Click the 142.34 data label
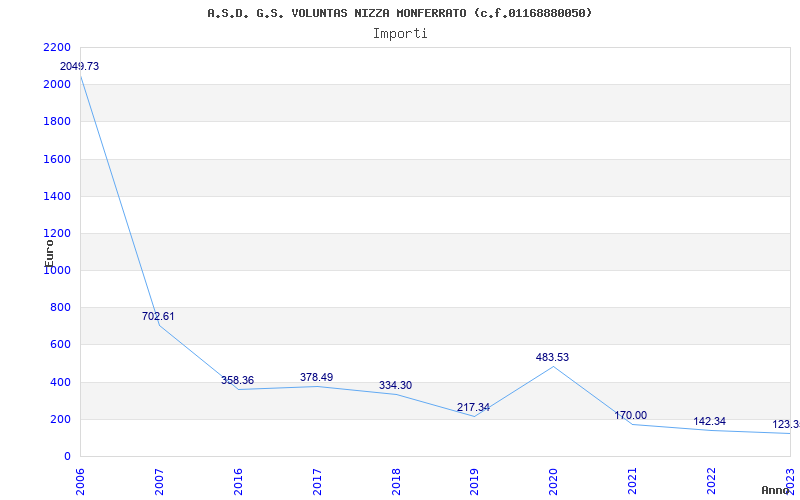Screen dimensions: 800x500 click(710, 421)
